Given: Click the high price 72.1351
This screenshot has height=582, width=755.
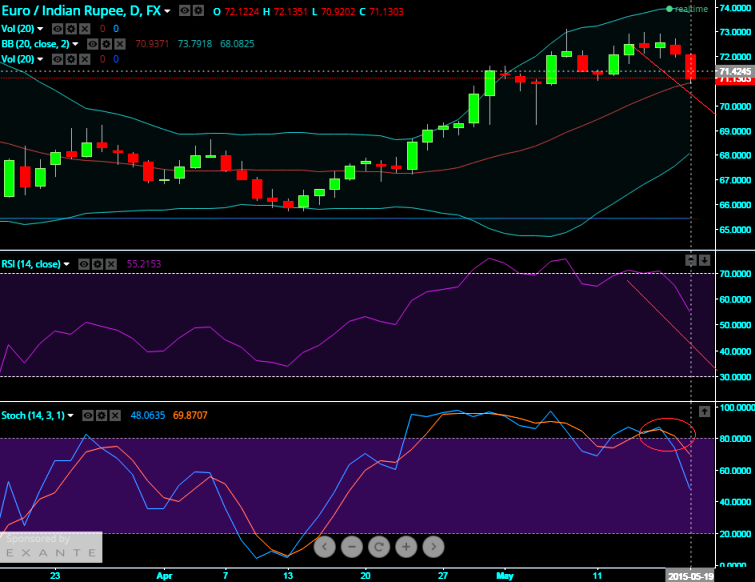Looking at the screenshot, I should tap(290, 11).
